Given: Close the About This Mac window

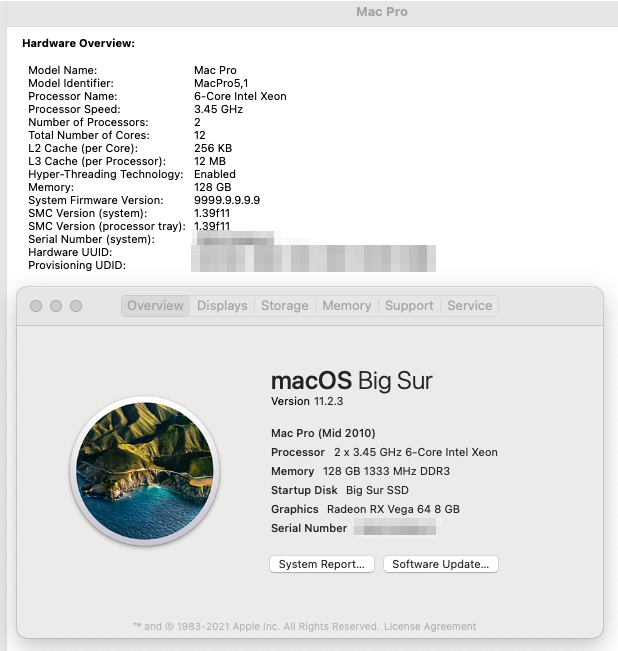Looking at the screenshot, I should coord(36,306).
